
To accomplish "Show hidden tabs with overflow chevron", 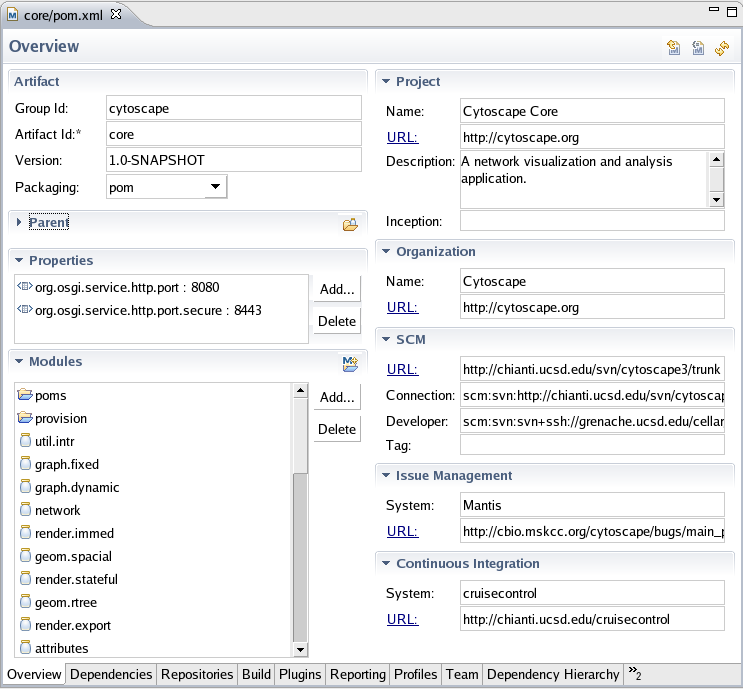I will pyautogui.click(x=634, y=673).
